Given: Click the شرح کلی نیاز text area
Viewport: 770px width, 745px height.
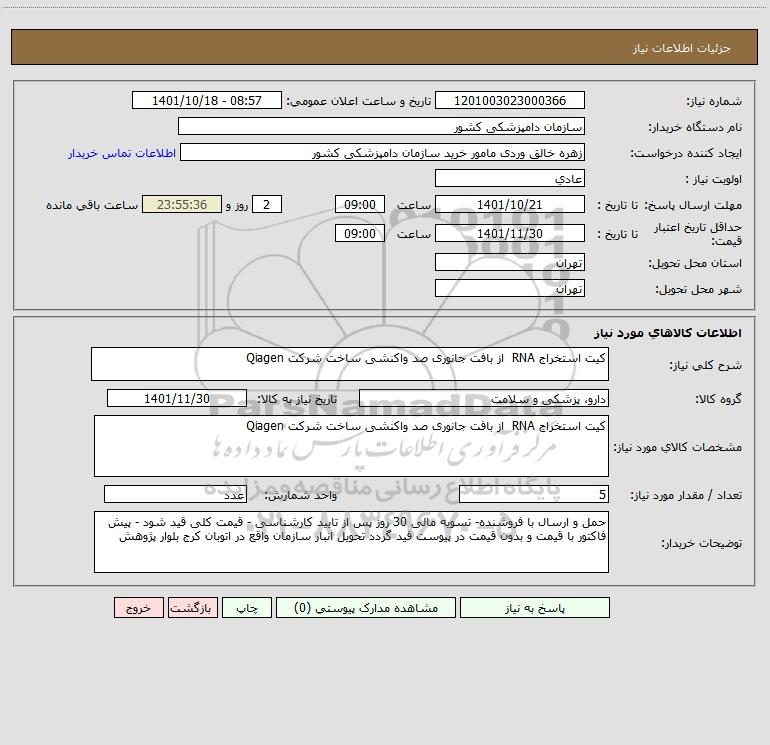Looking at the screenshot, I should coord(350,364).
